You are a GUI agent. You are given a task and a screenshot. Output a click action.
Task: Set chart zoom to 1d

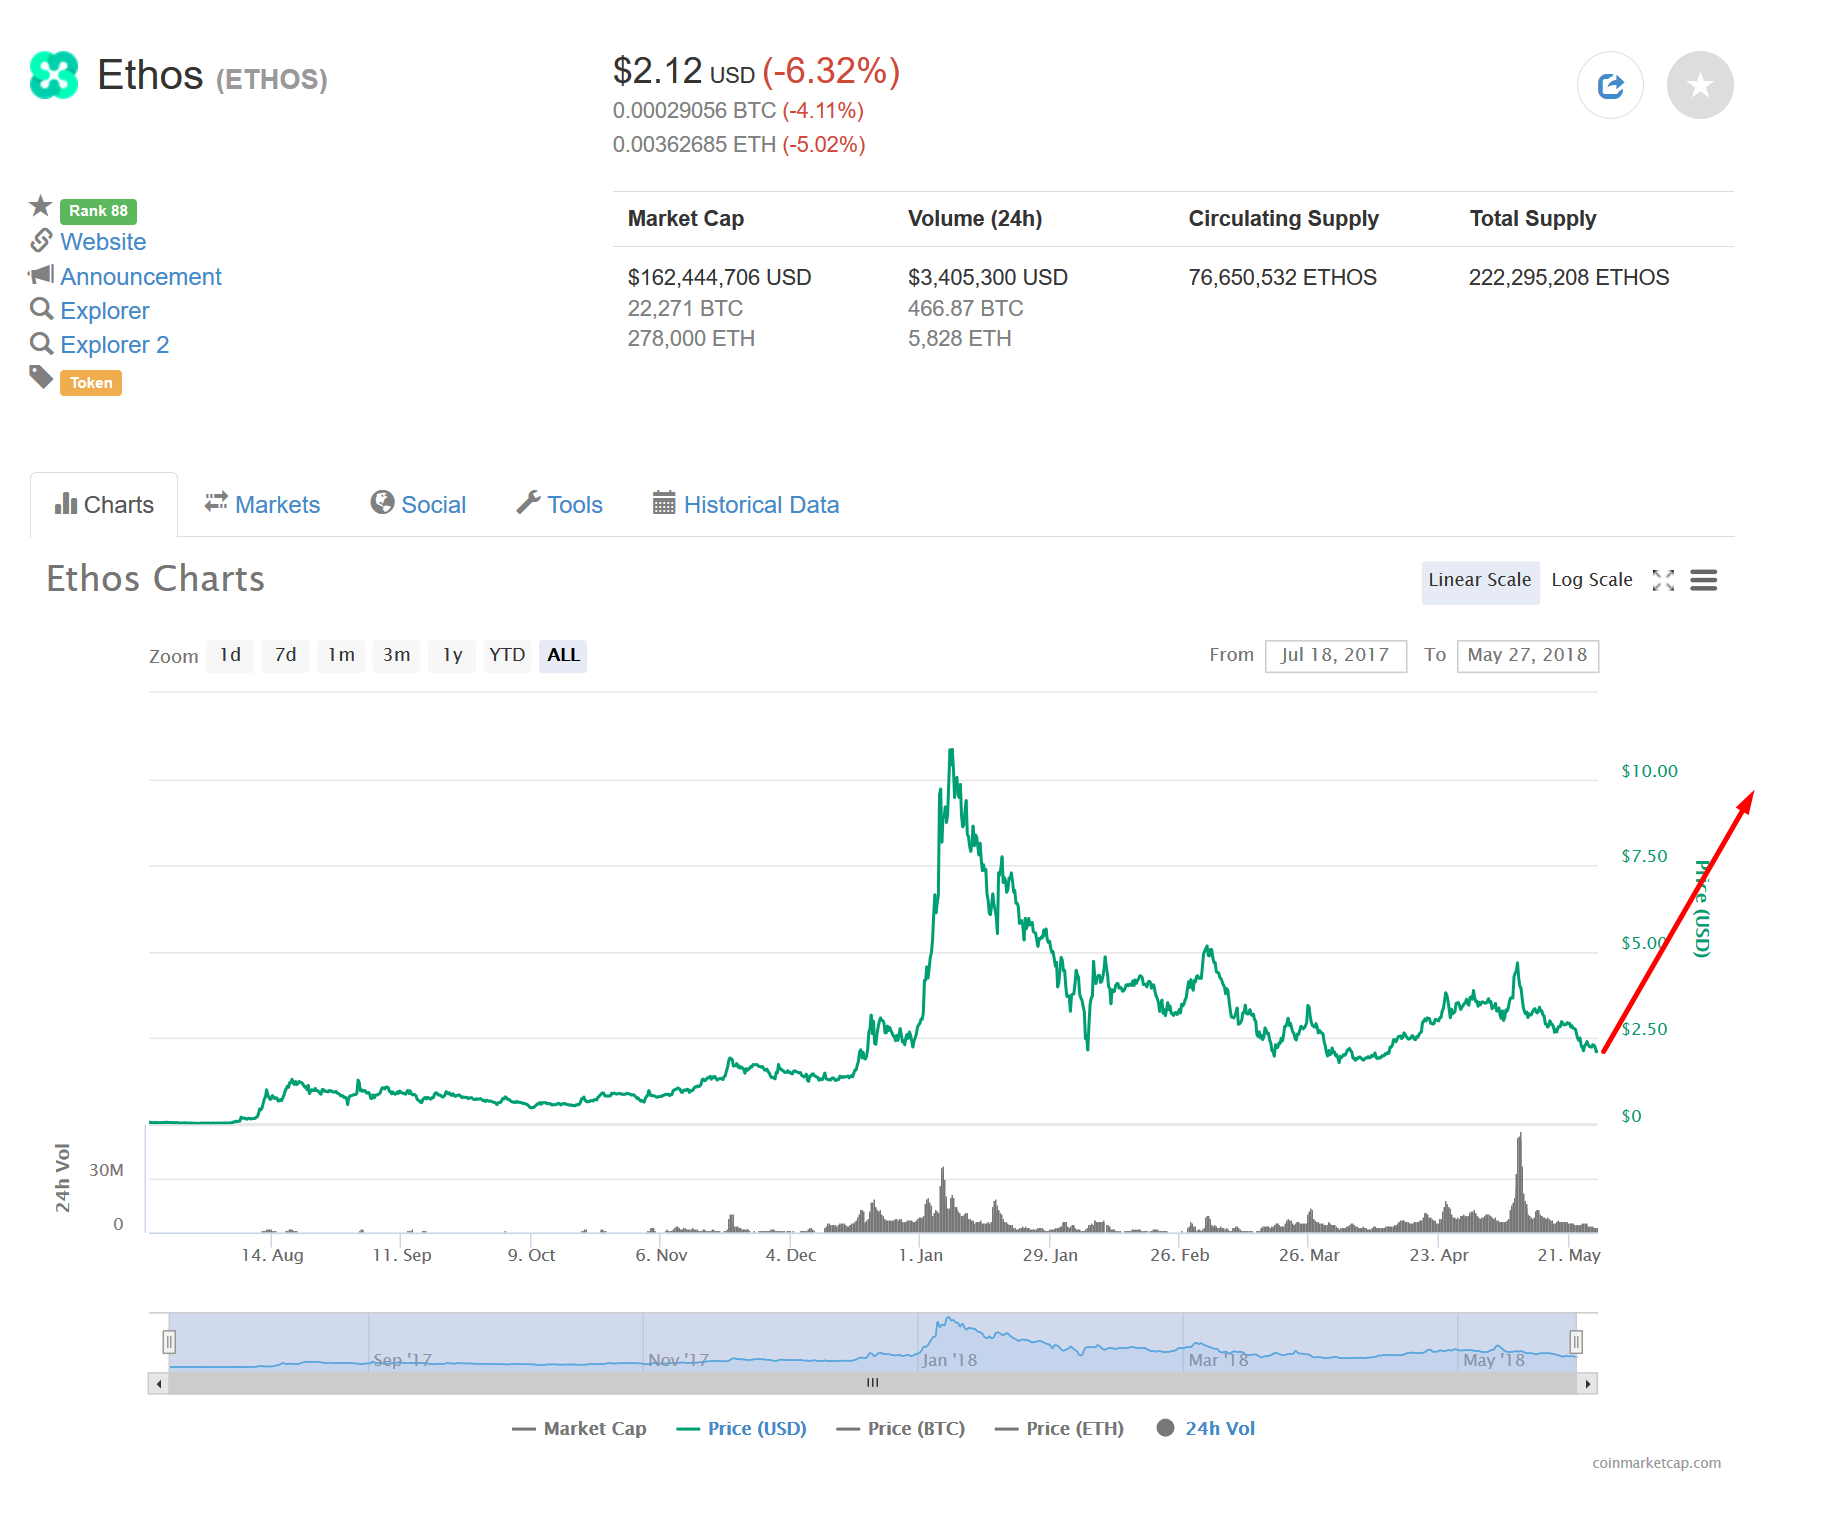coord(230,656)
